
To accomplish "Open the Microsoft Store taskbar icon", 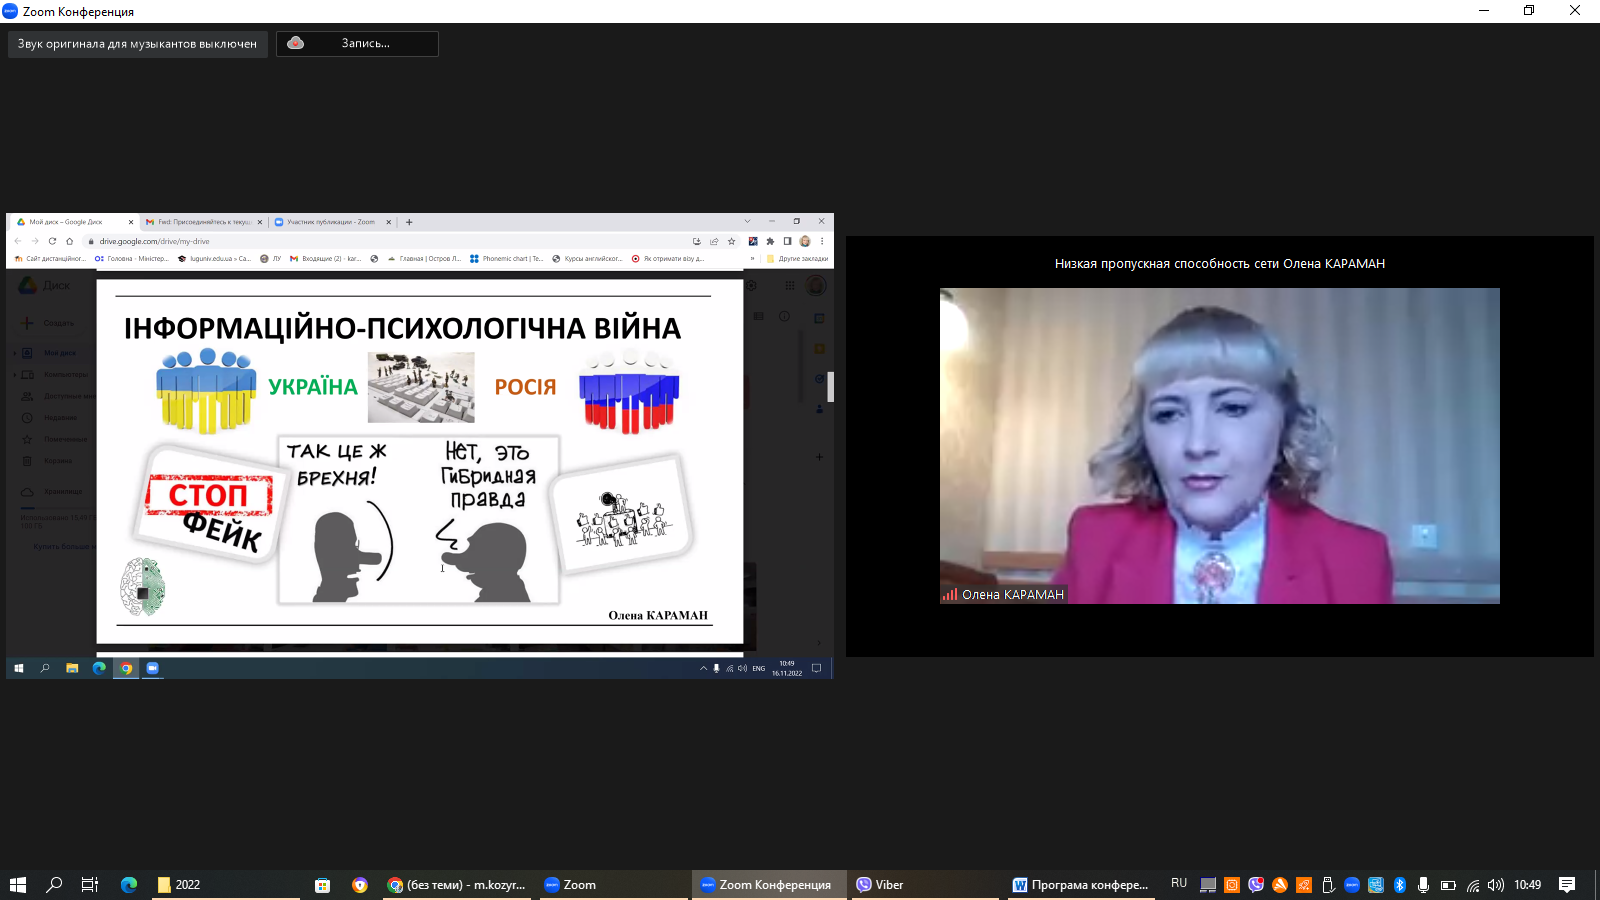I will [322, 885].
